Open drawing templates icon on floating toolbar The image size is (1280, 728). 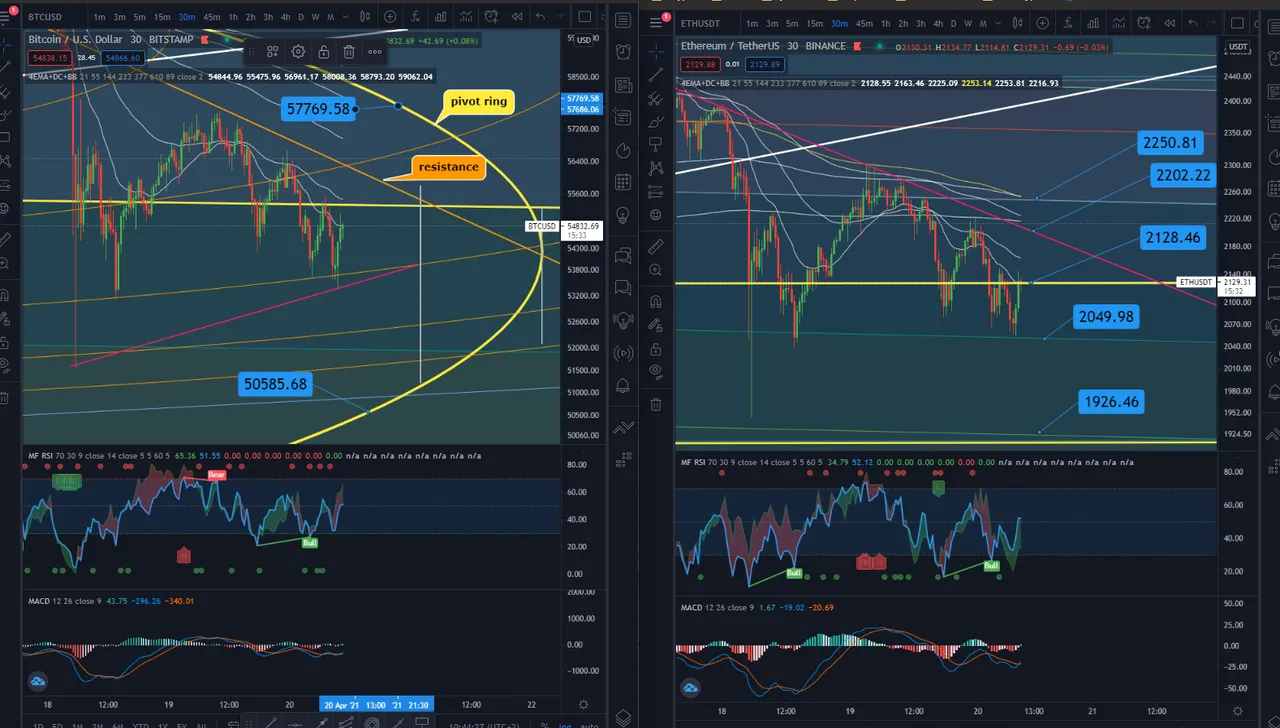272,51
